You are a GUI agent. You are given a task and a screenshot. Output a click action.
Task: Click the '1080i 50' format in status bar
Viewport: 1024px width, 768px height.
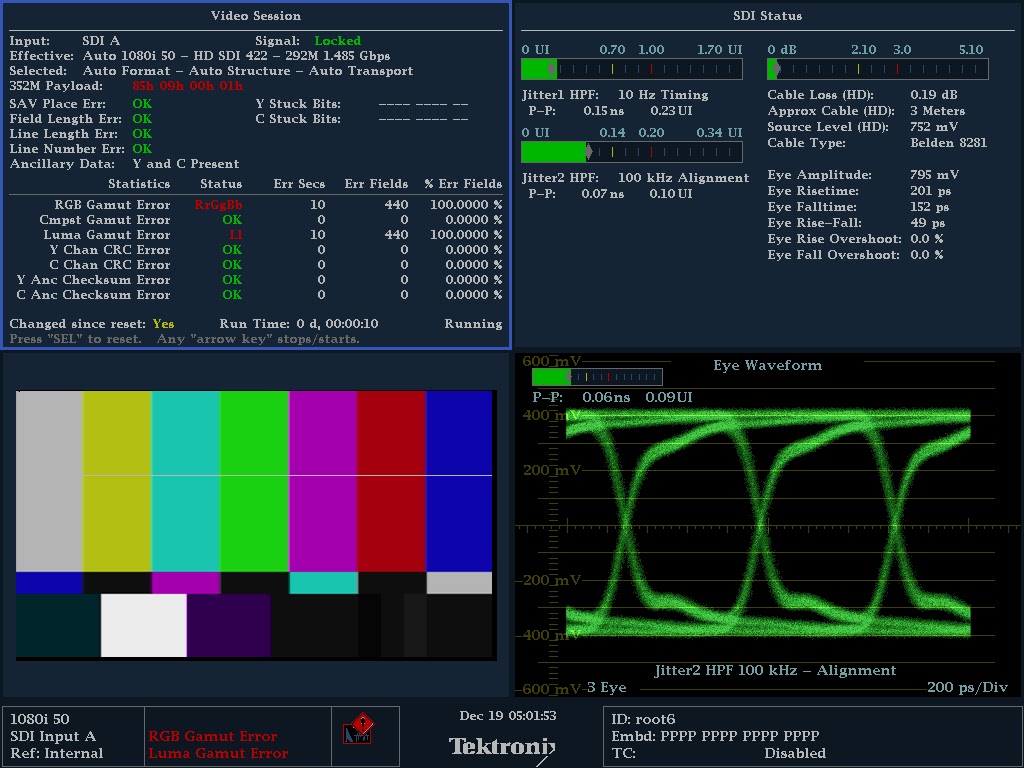pos(40,719)
